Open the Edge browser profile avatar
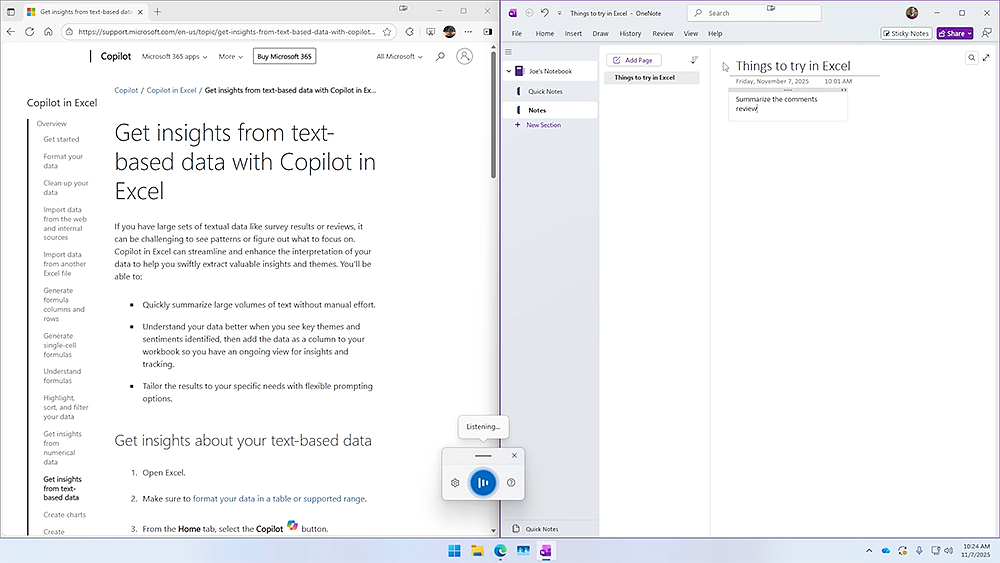 449,32
